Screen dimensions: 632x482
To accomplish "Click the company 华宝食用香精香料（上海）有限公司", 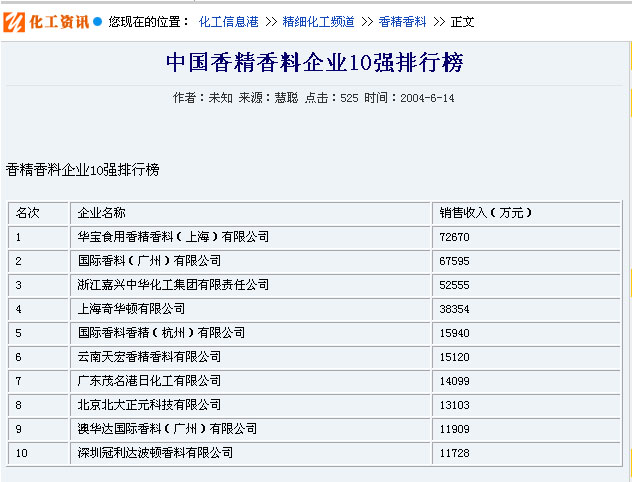I will [173, 237].
